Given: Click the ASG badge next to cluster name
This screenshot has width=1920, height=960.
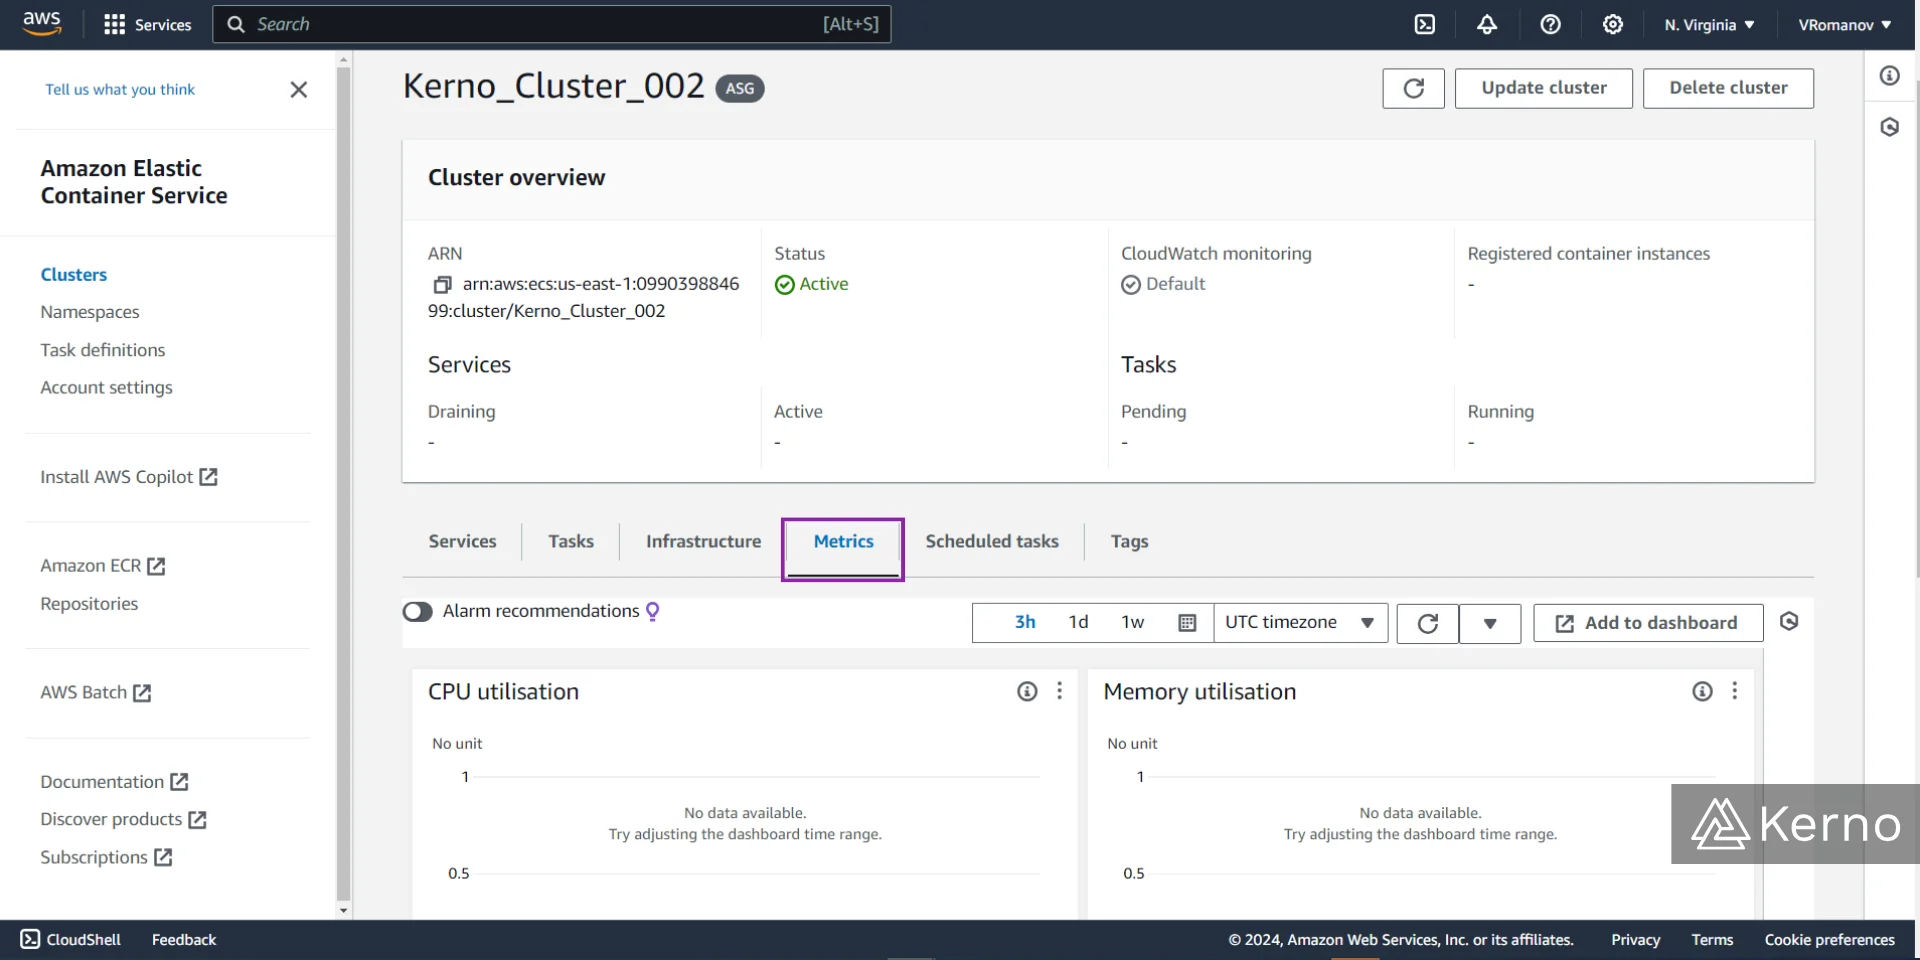Looking at the screenshot, I should pos(740,88).
